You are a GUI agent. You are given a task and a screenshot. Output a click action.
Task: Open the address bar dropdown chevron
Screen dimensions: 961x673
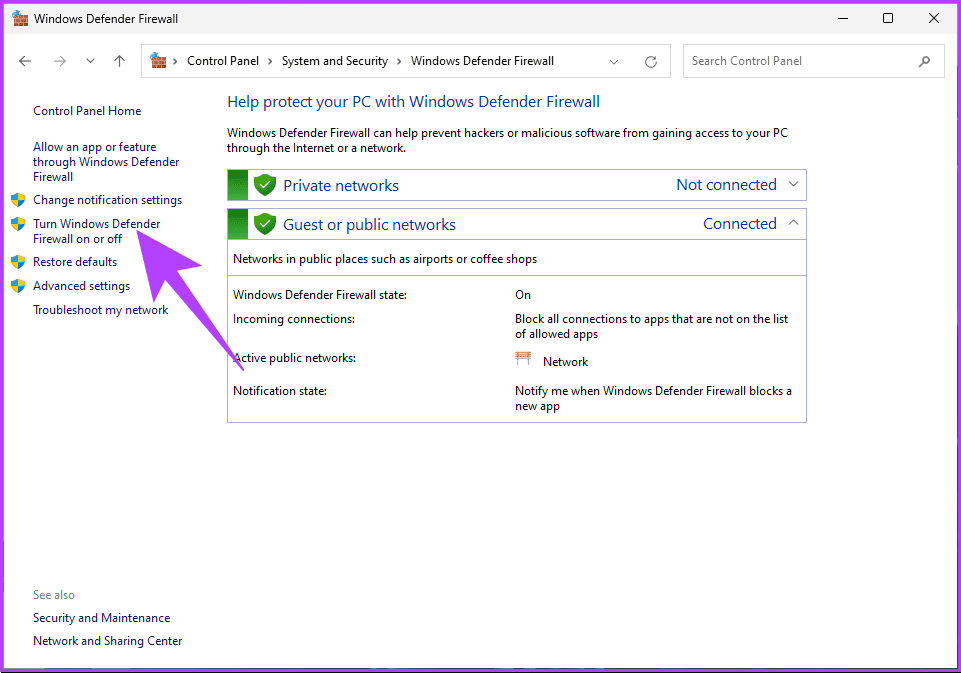[x=614, y=61]
